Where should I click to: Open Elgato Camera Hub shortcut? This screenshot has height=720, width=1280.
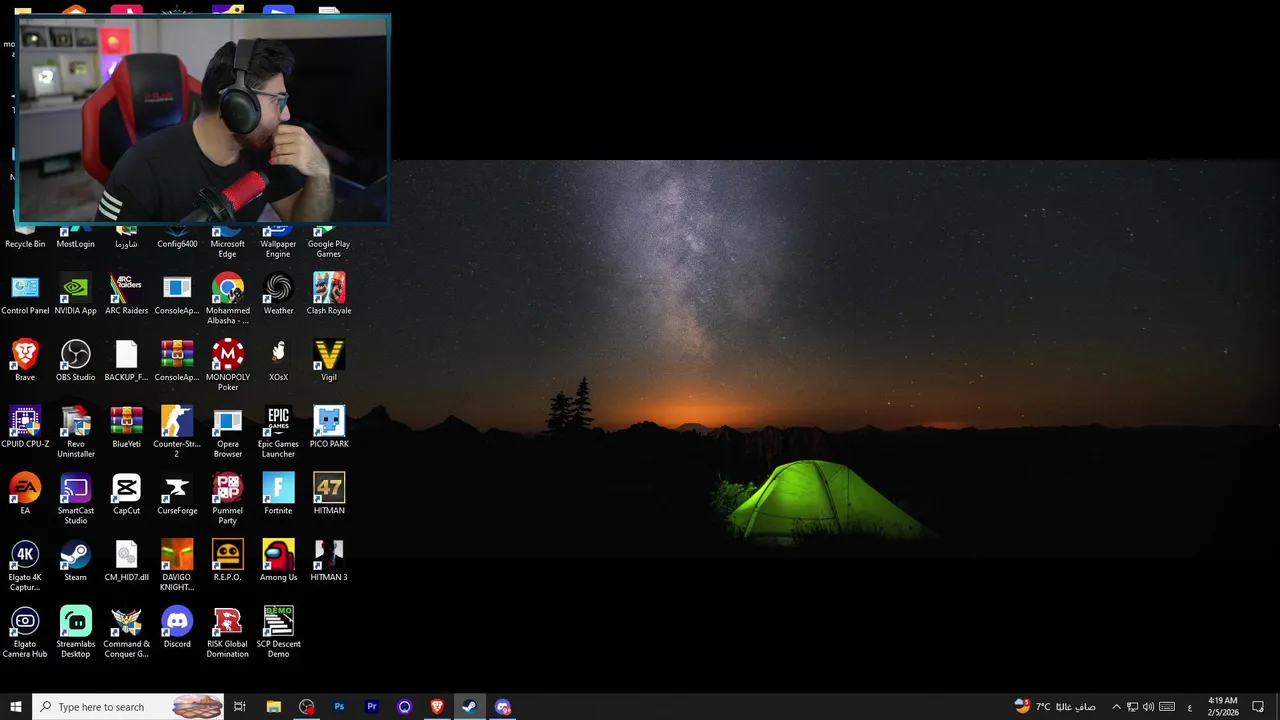point(25,632)
